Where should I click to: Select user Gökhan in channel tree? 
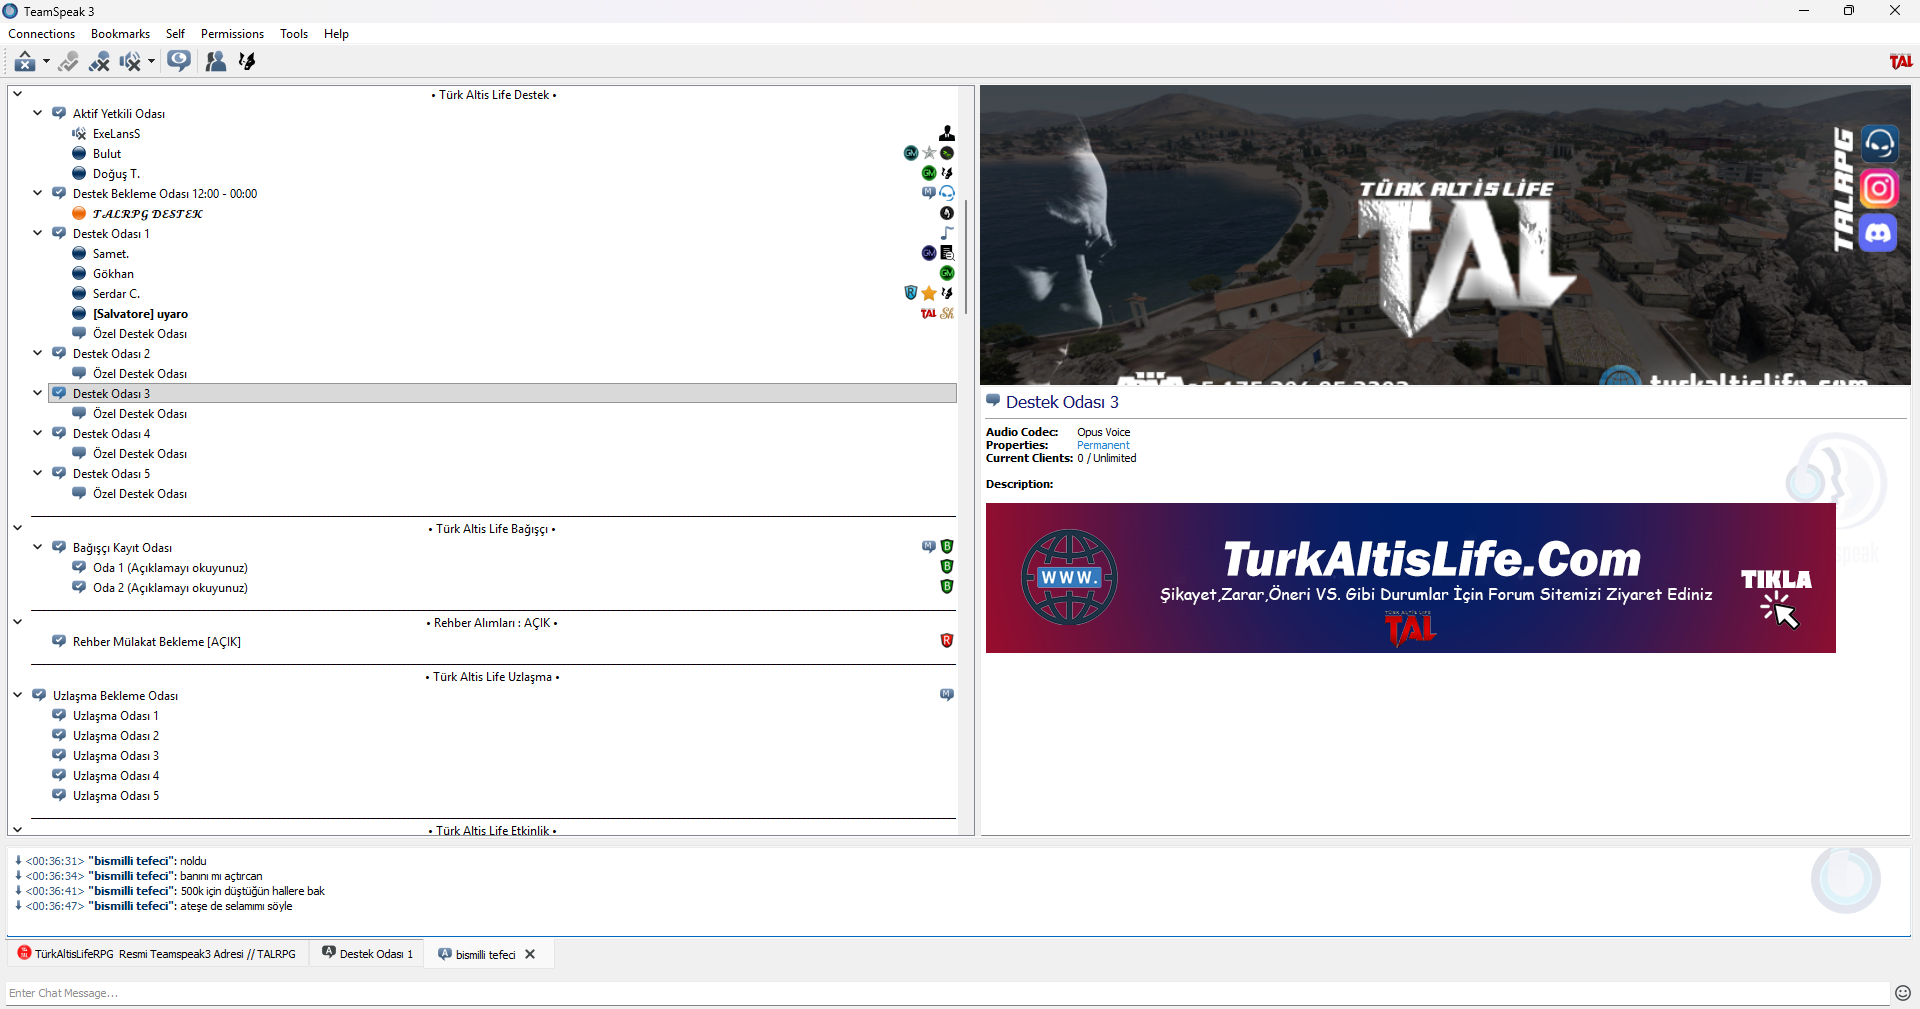coord(113,273)
